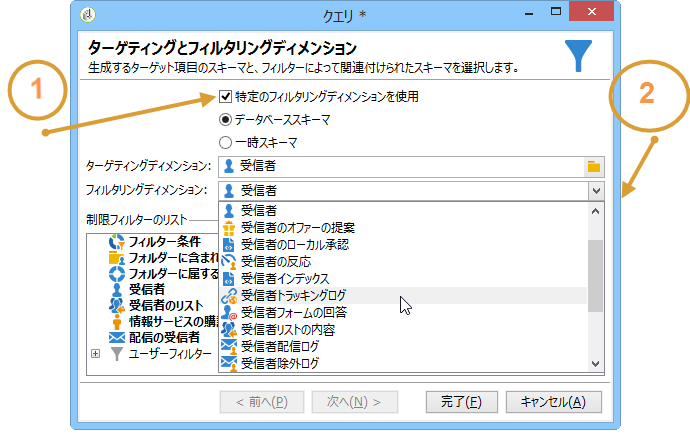Click orange person icon of 情報サービス
This screenshot has height=442, width=690.
[x=117, y=322]
